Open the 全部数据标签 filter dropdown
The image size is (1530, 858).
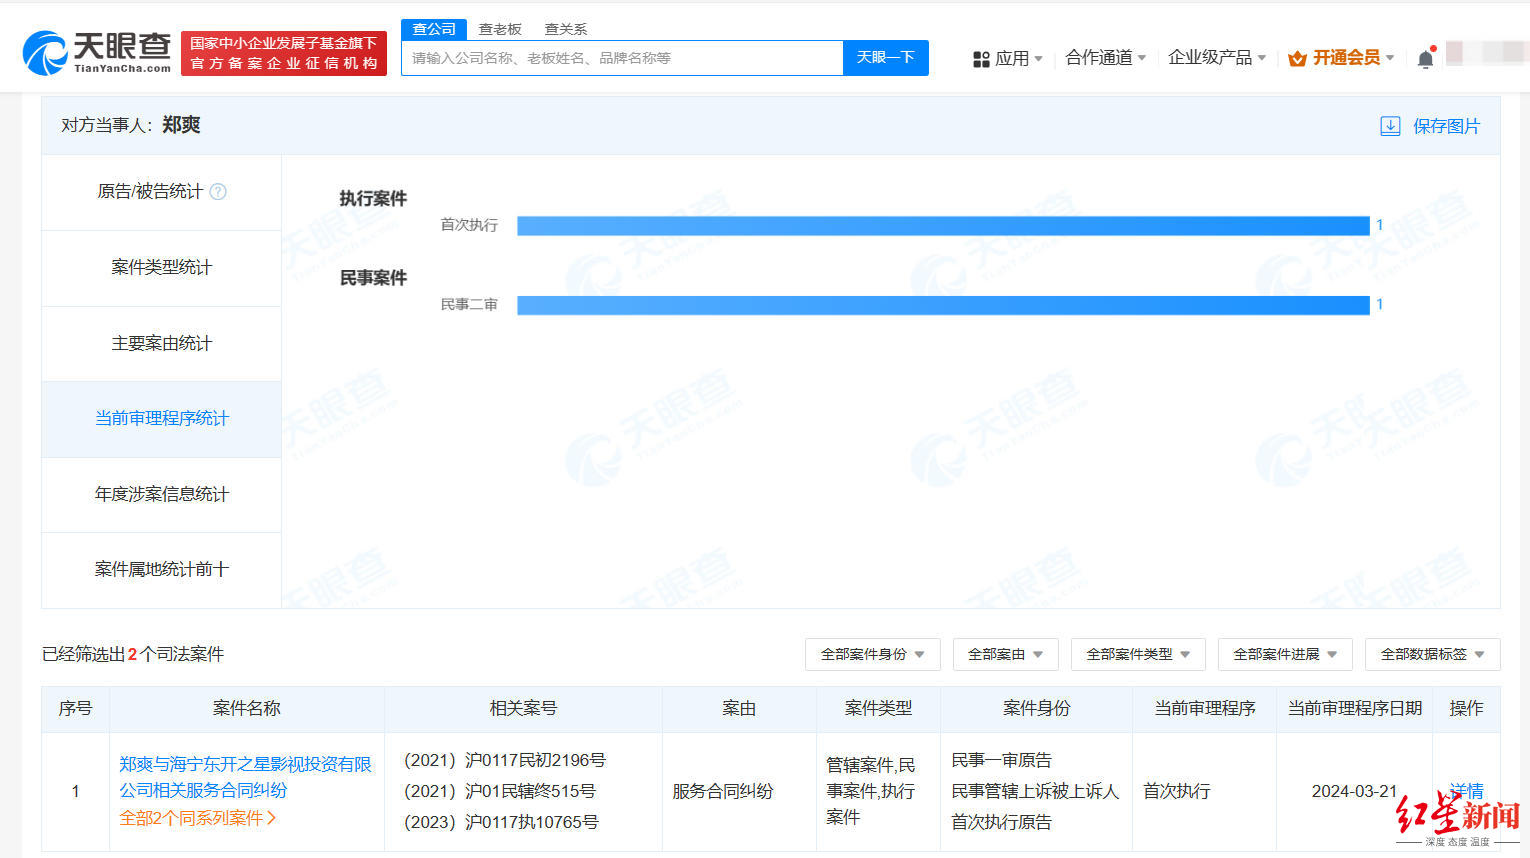tap(1432, 654)
